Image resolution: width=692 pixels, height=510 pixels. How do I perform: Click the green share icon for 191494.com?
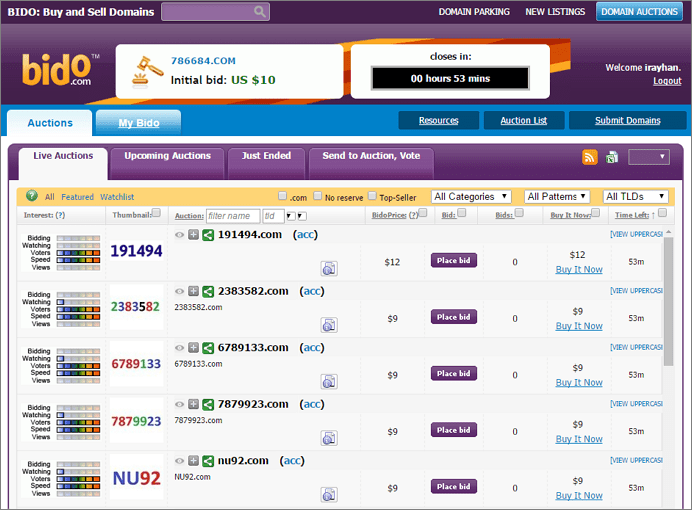208,235
